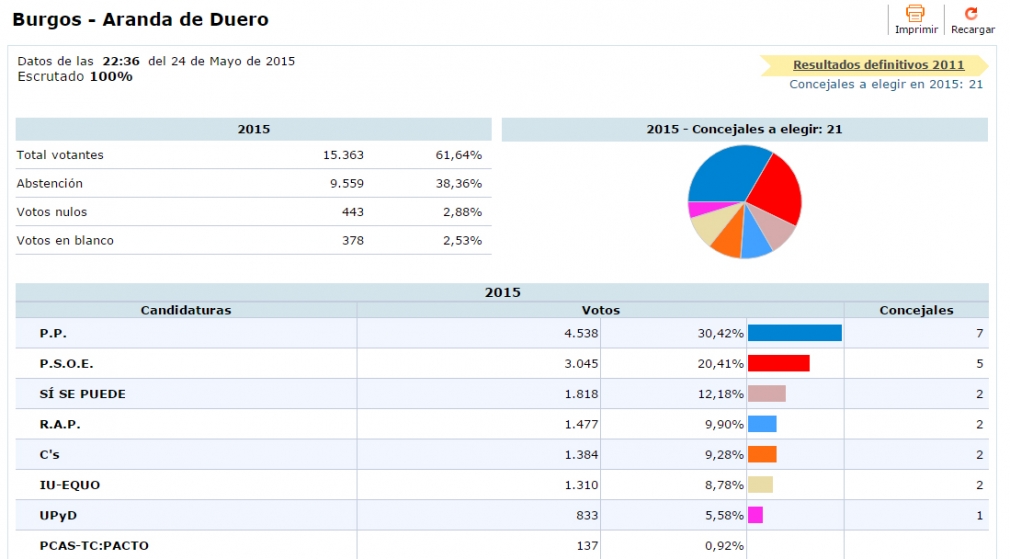The height and width of the screenshot is (559, 1010).
Task: Select the SÍ SE PUEDE candidature name
Action: (x=82, y=394)
